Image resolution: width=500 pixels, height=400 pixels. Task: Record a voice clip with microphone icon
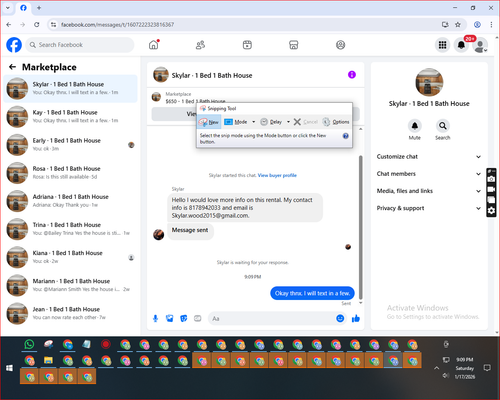tap(155, 319)
